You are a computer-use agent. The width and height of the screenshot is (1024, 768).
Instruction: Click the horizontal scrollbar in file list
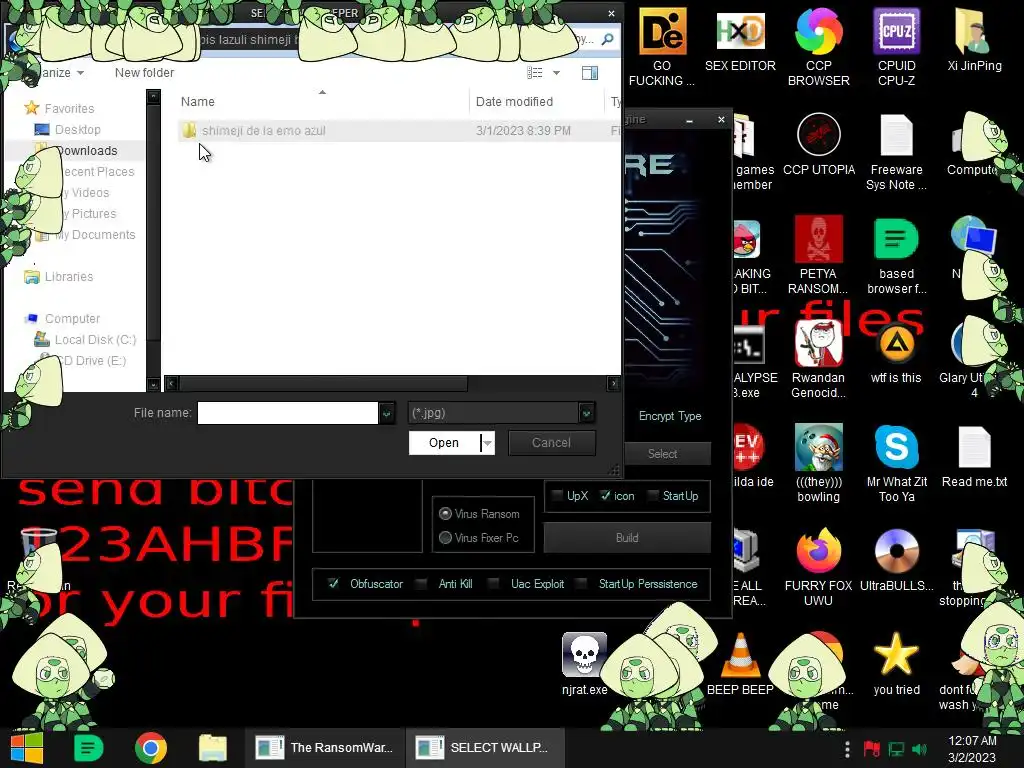coord(323,383)
